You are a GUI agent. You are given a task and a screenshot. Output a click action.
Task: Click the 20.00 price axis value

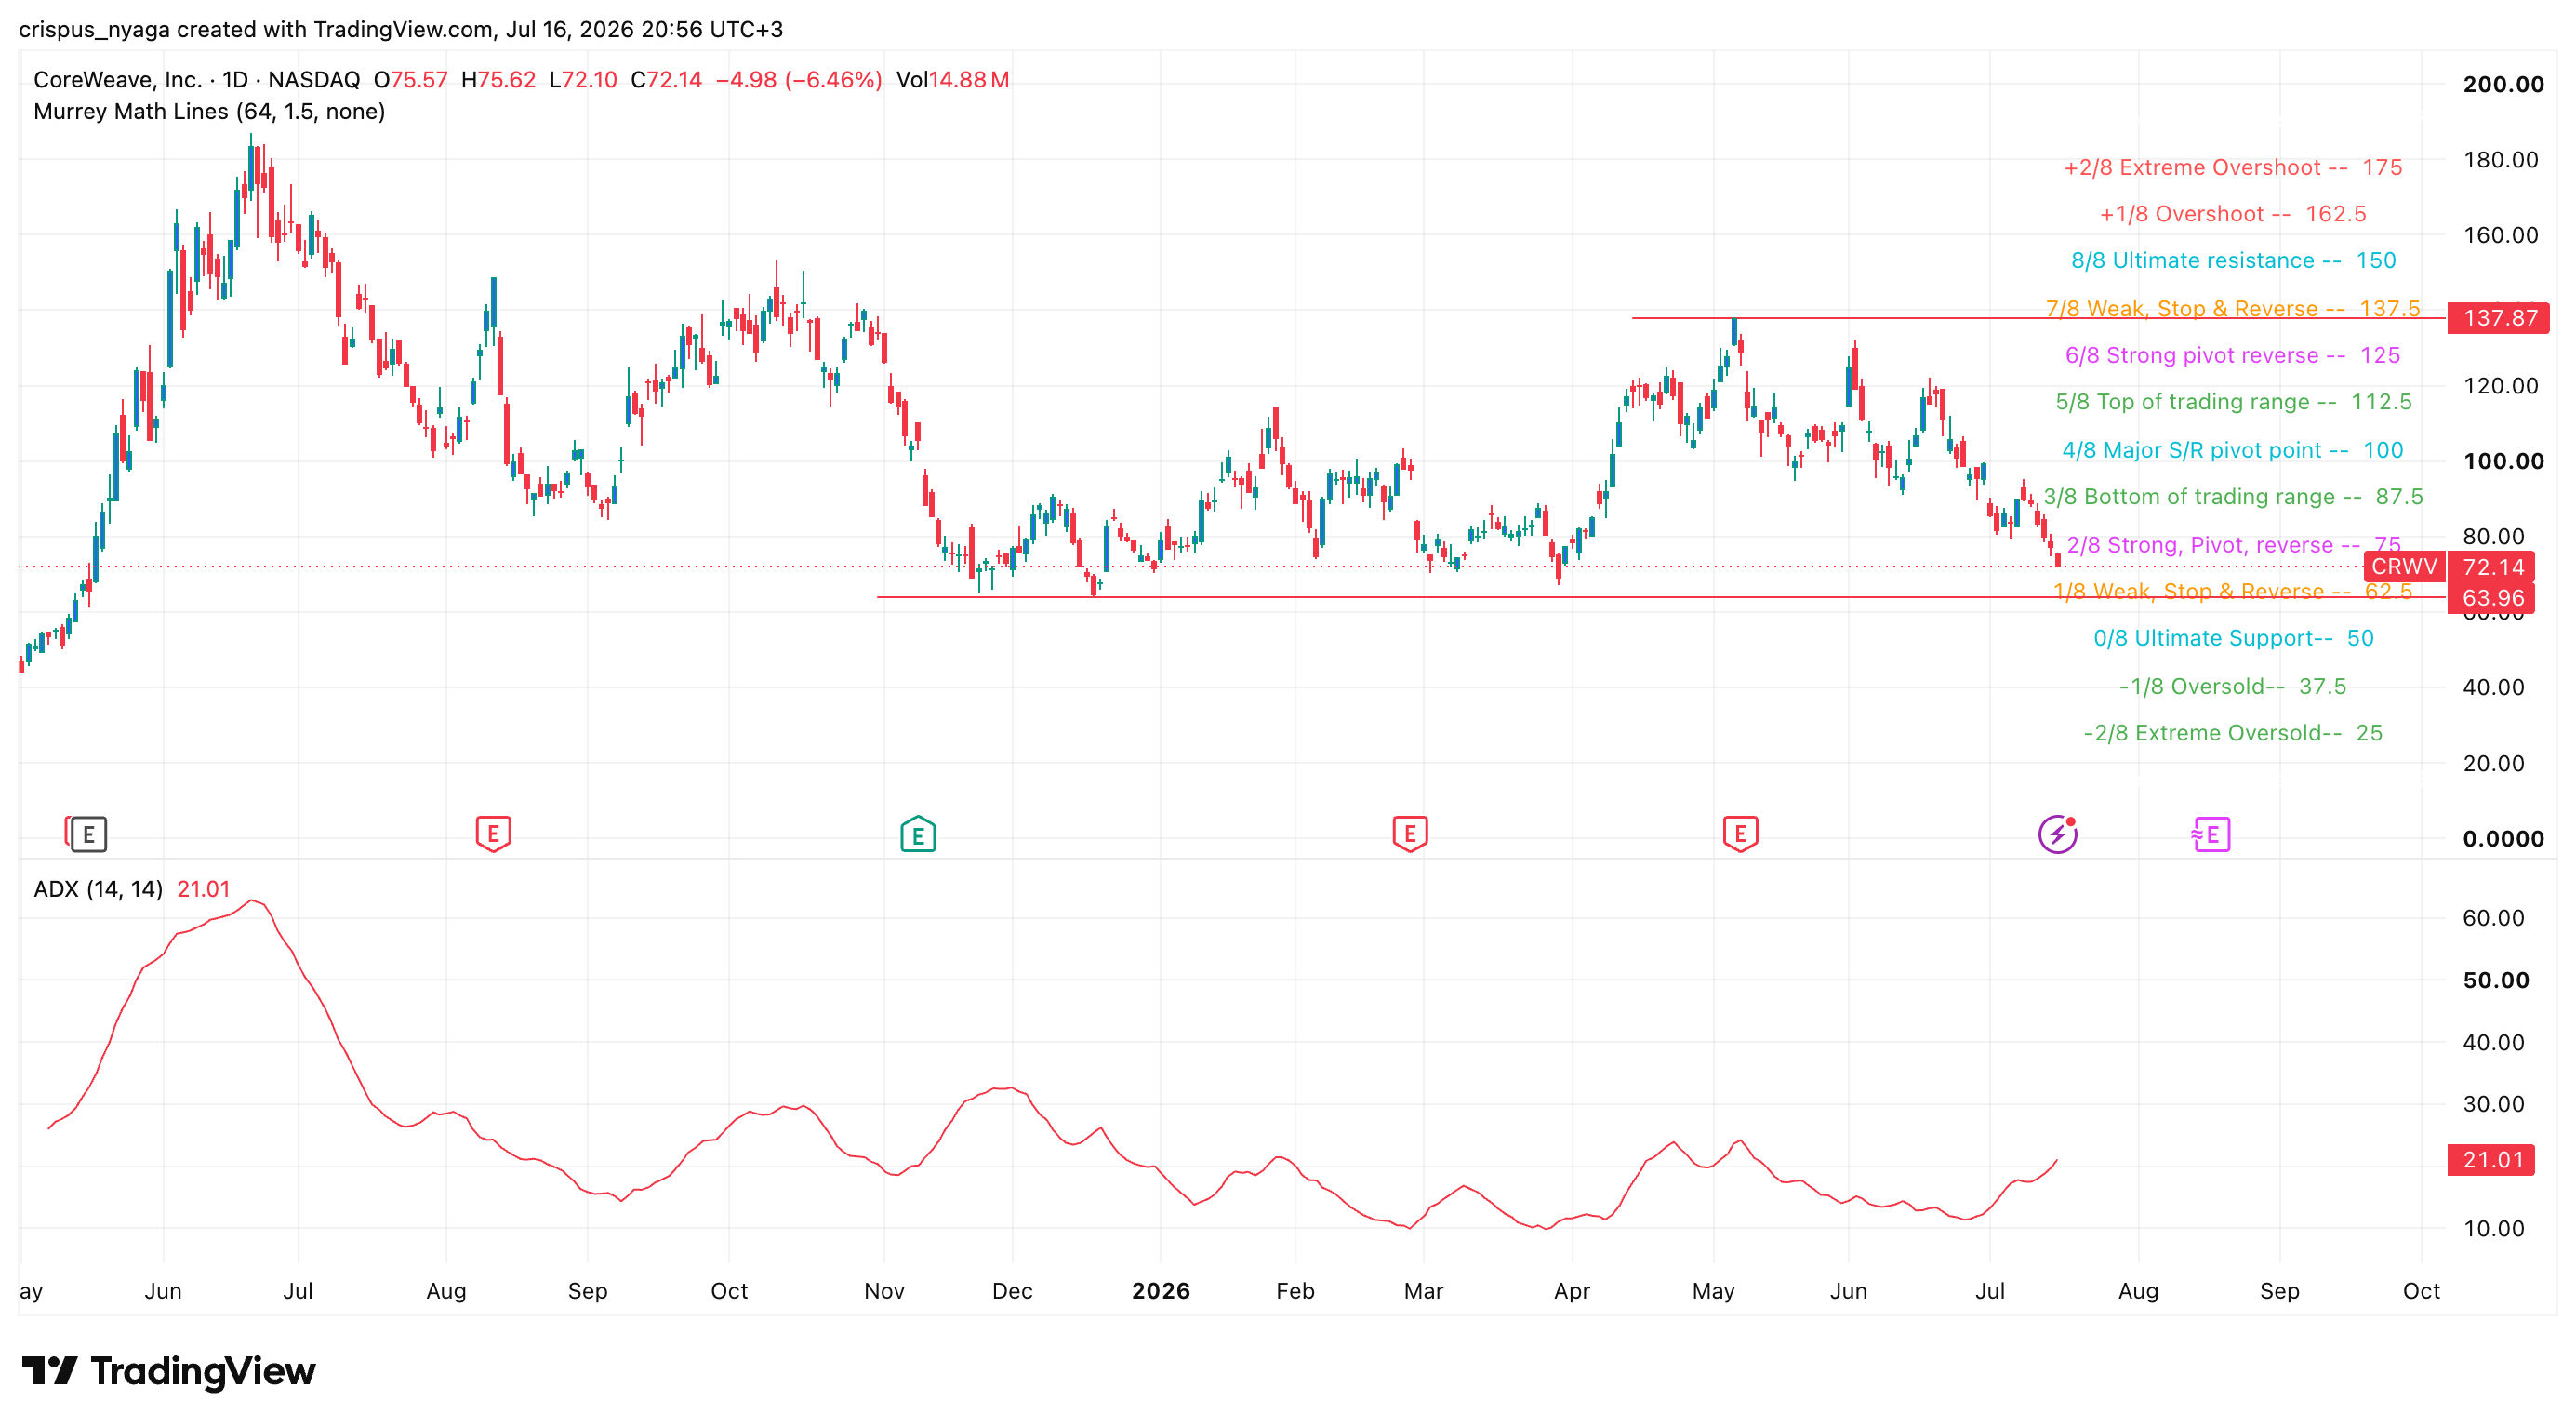2493,763
